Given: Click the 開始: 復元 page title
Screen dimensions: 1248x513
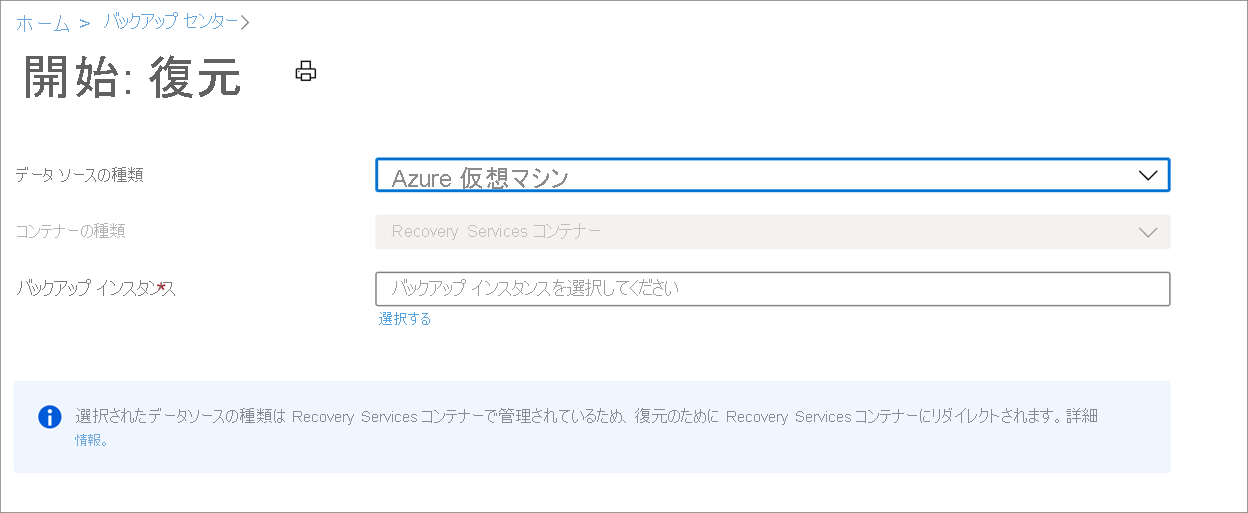Looking at the screenshot, I should [x=132, y=78].
